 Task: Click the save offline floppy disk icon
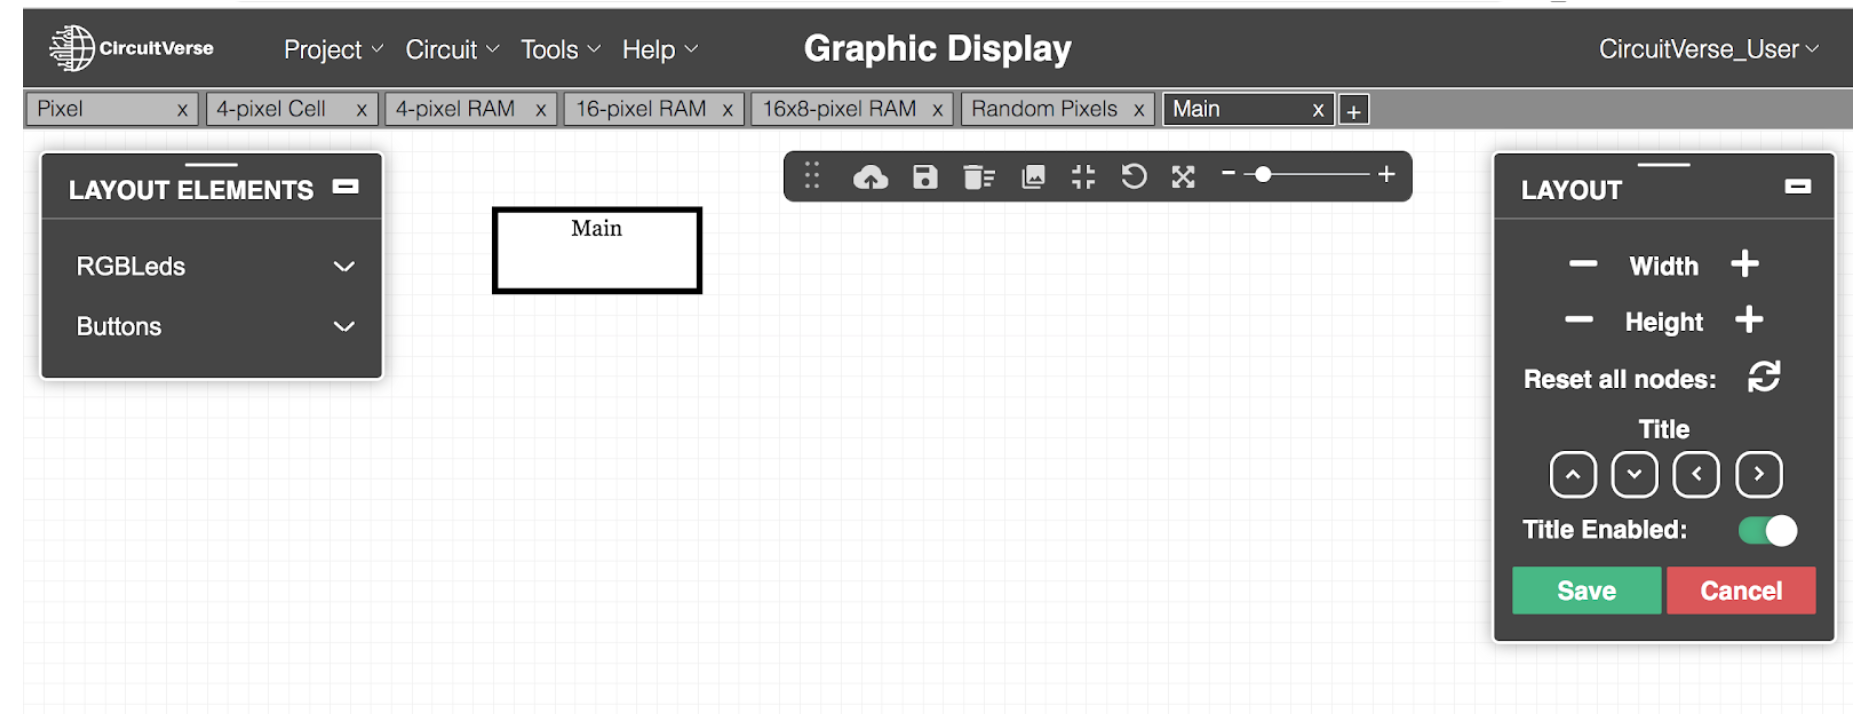click(925, 177)
